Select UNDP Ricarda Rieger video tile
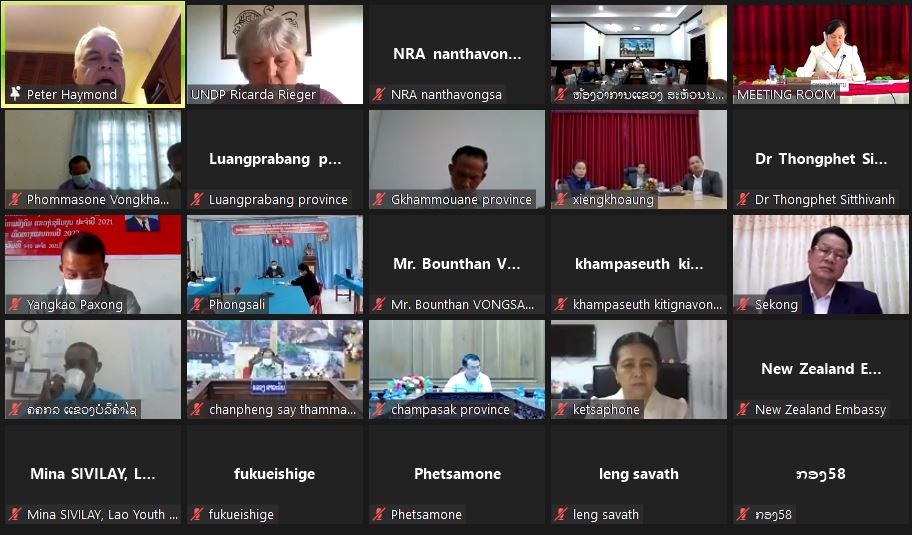The image size is (912, 535). pos(275,55)
